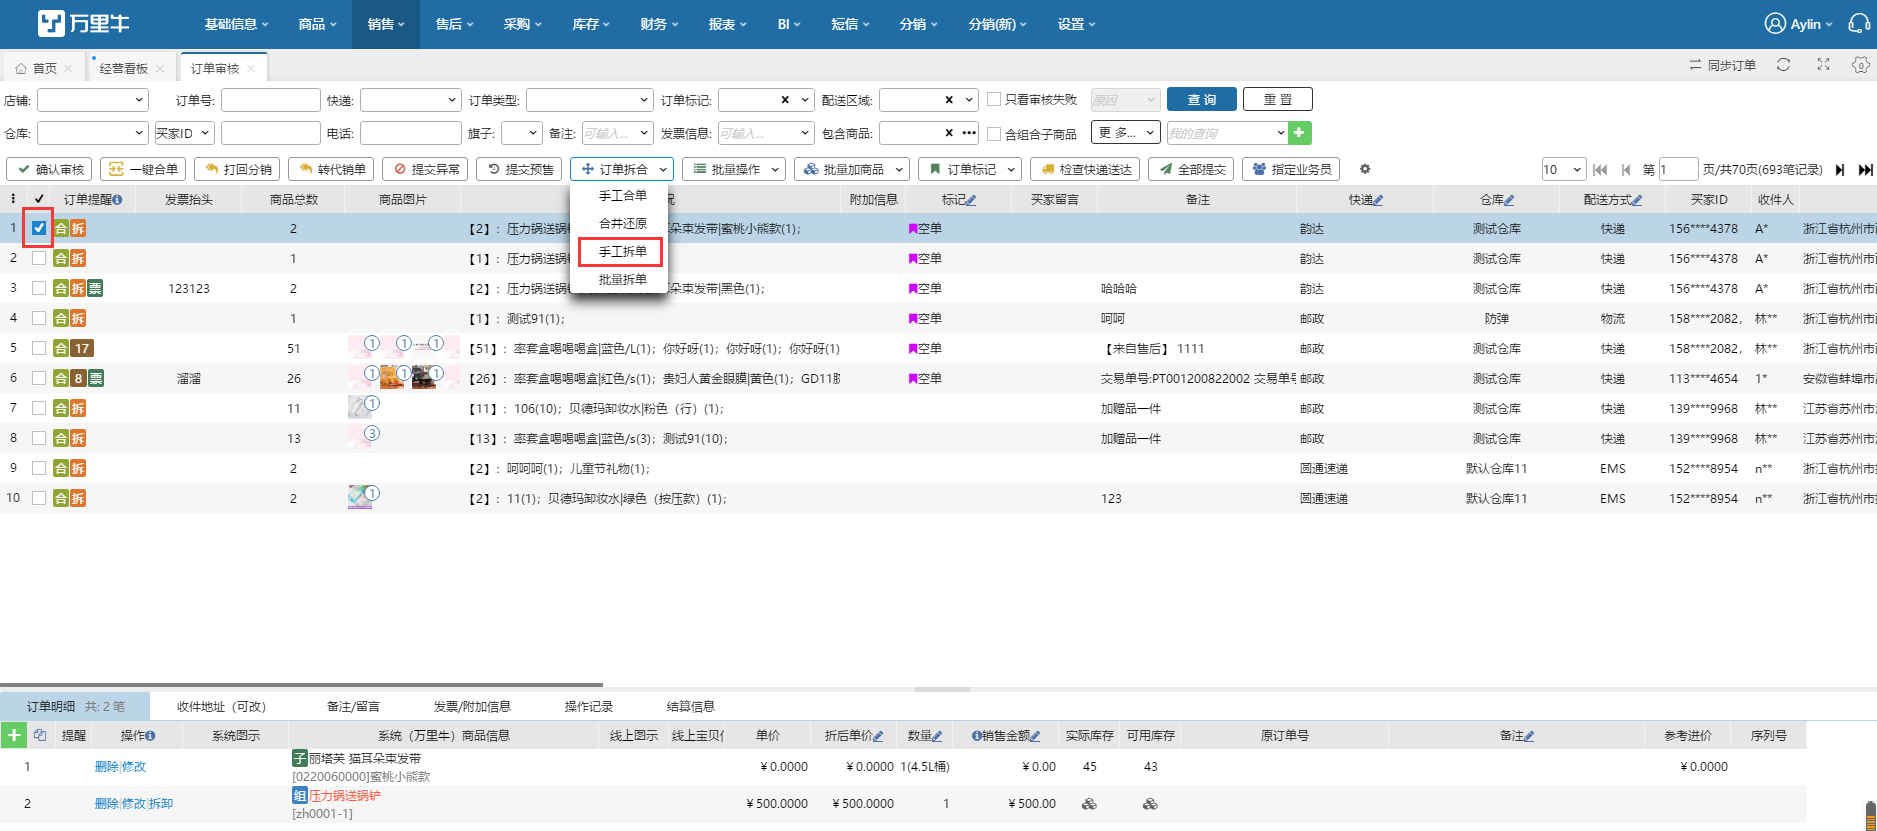Viewport: 1877px width, 831px height.
Task: Click the copy icon in details header
Action: [40, 735]
